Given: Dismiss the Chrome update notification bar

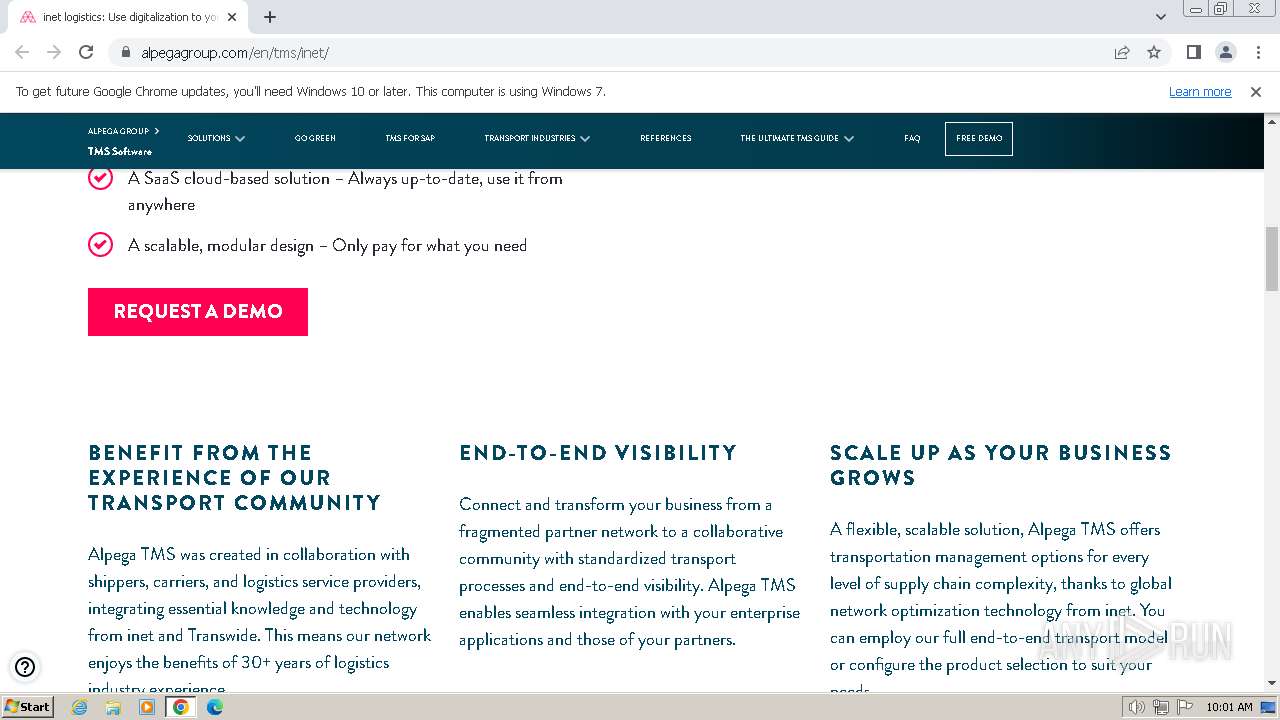Looking at the screenshot, I should pyautogui.click(x=1256, y=92).
